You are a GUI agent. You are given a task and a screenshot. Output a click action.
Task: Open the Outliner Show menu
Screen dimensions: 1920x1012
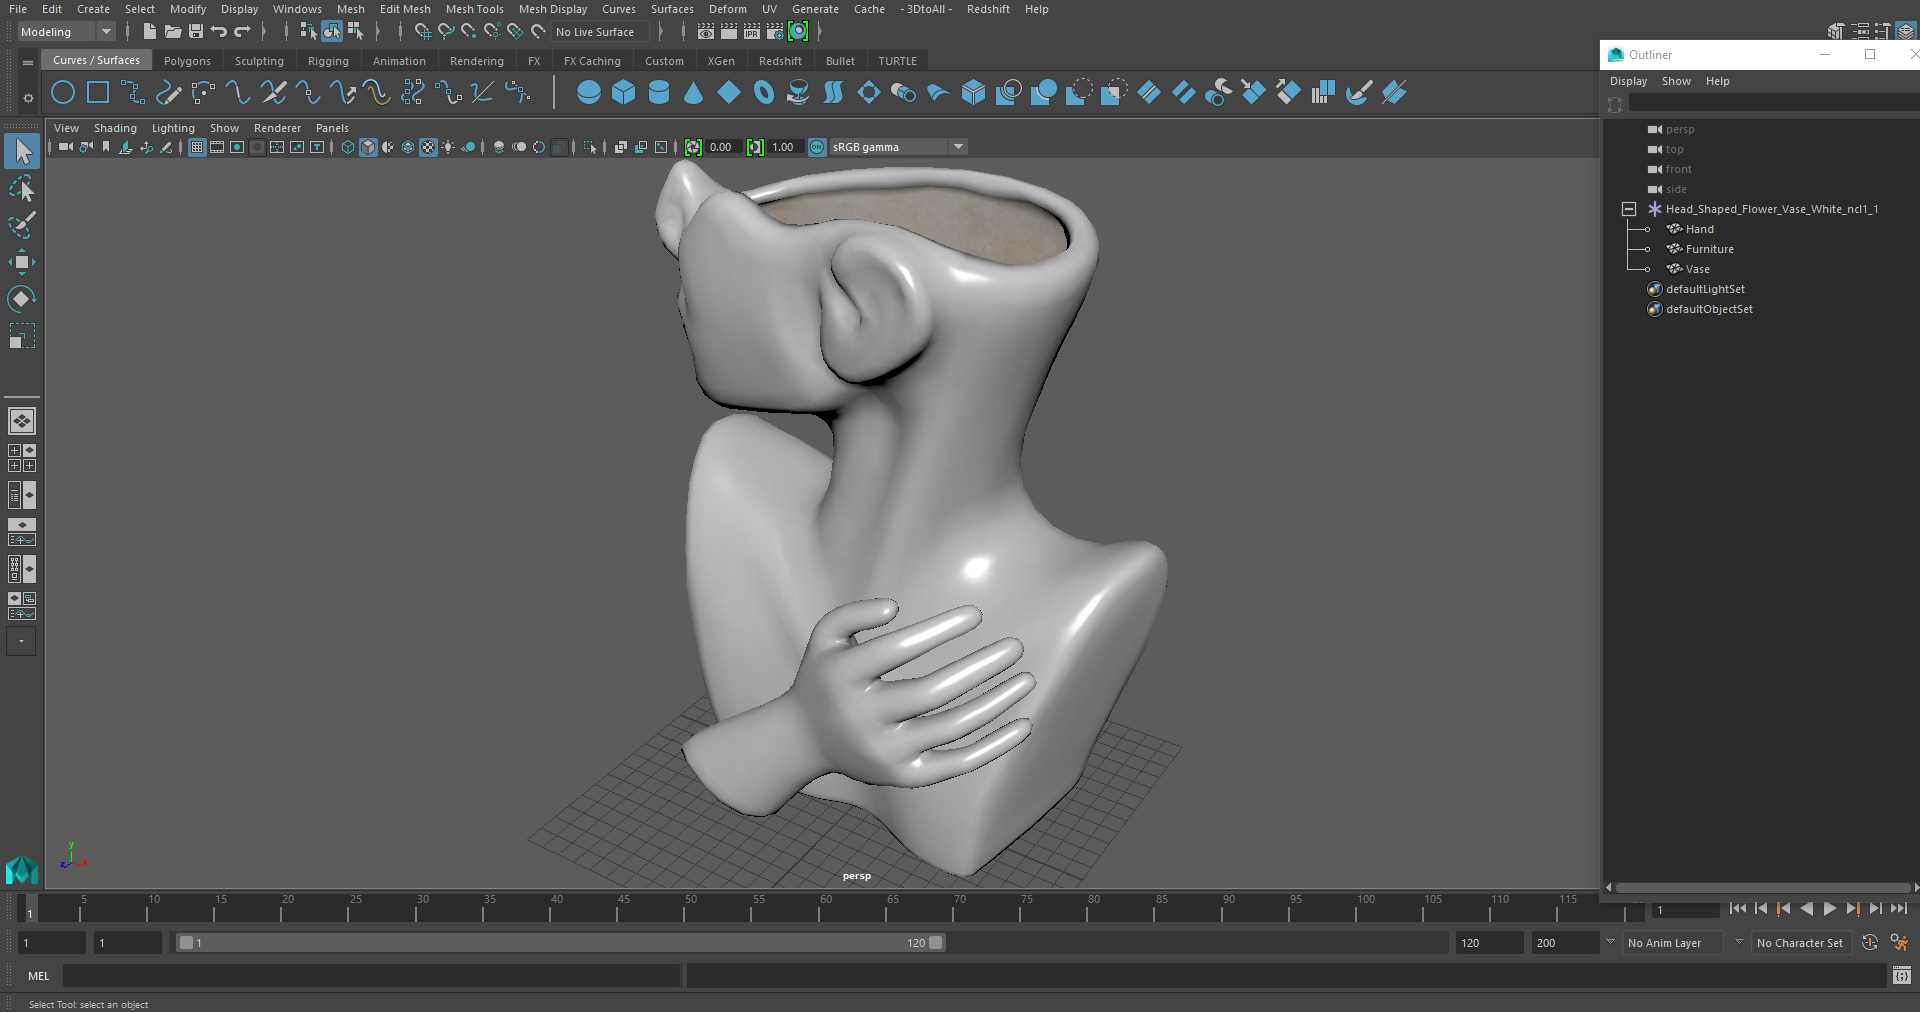point(1676,81)
